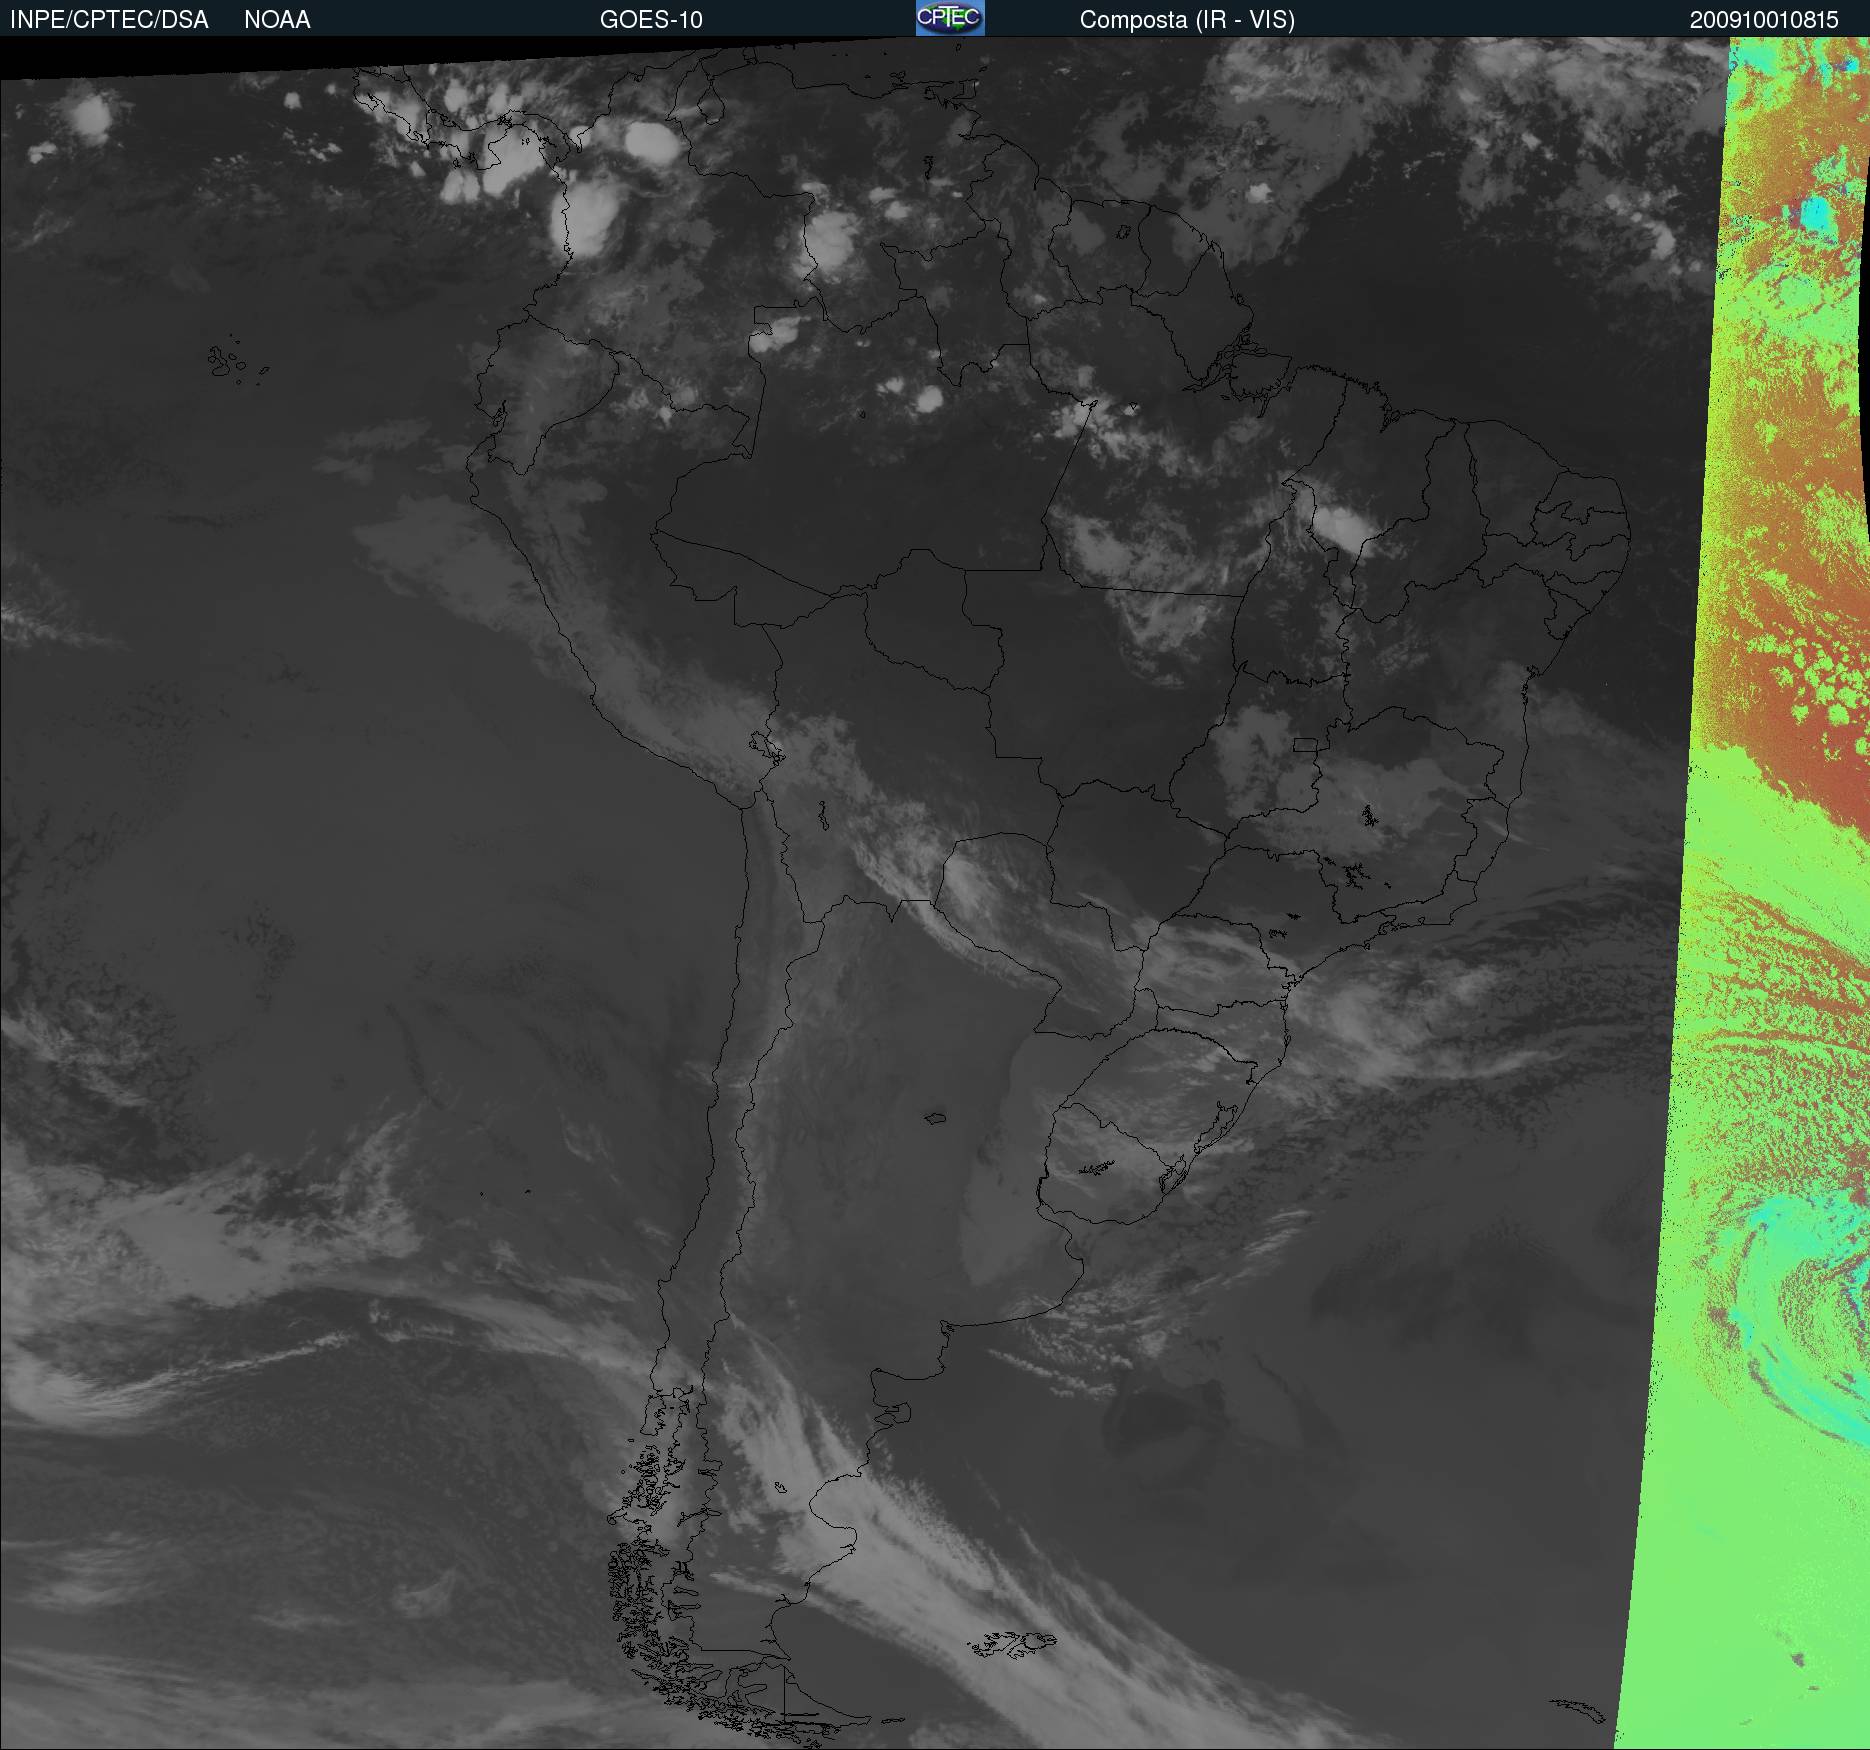Image resolution: width=1870 pixels, height=1750 pixels.
Task: Click the 200910010815 timestamp
Action: click(x=1764, y=20)
